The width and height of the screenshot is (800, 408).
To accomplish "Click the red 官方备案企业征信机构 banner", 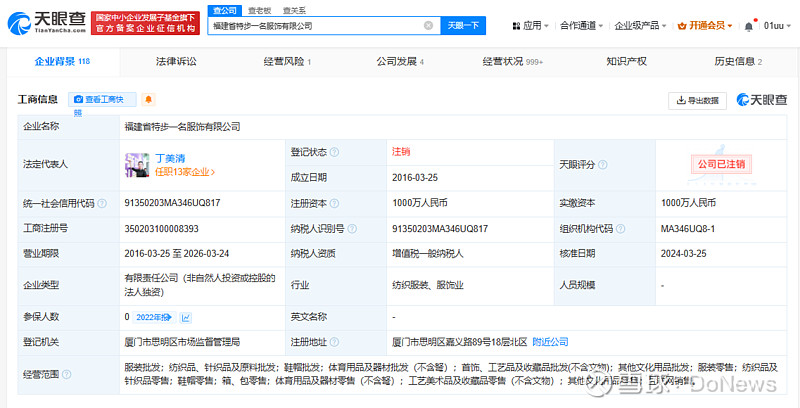I will pyautogui.click(x=145, y=23).
